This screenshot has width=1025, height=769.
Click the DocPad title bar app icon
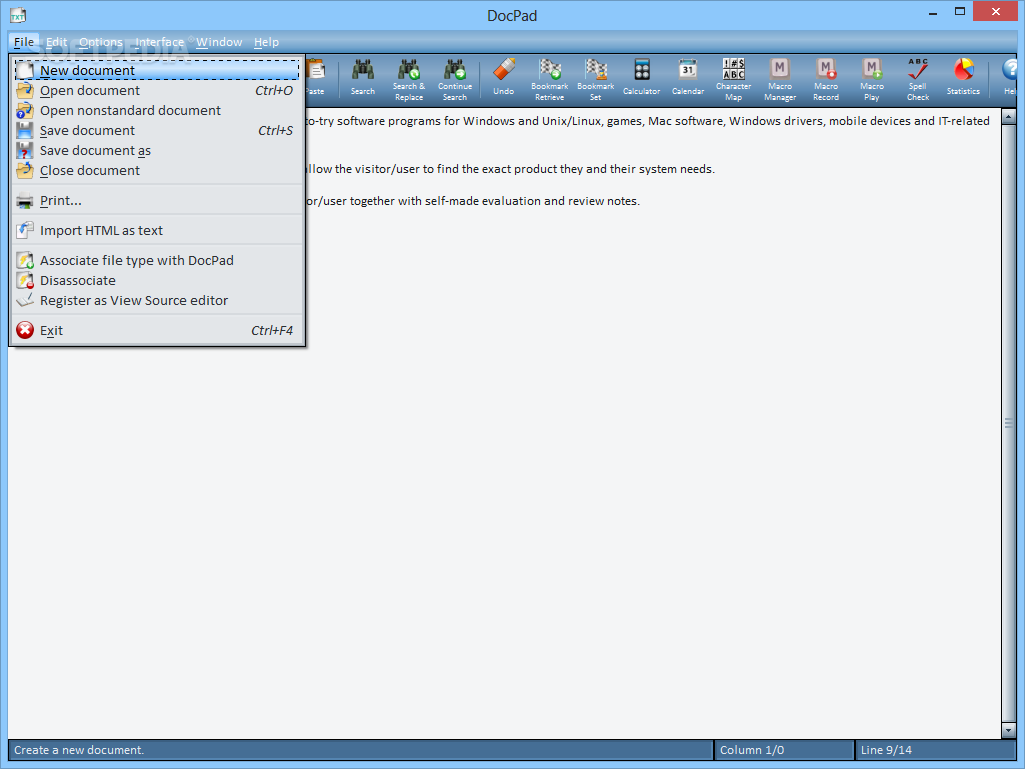18,15
